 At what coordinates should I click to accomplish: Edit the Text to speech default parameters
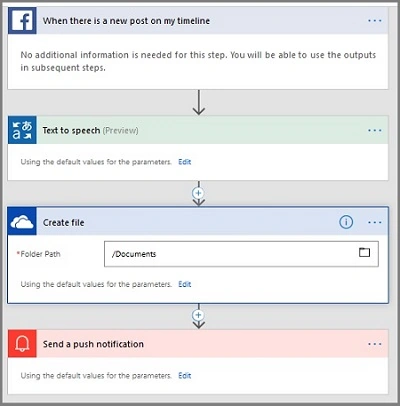click(185, 162)
